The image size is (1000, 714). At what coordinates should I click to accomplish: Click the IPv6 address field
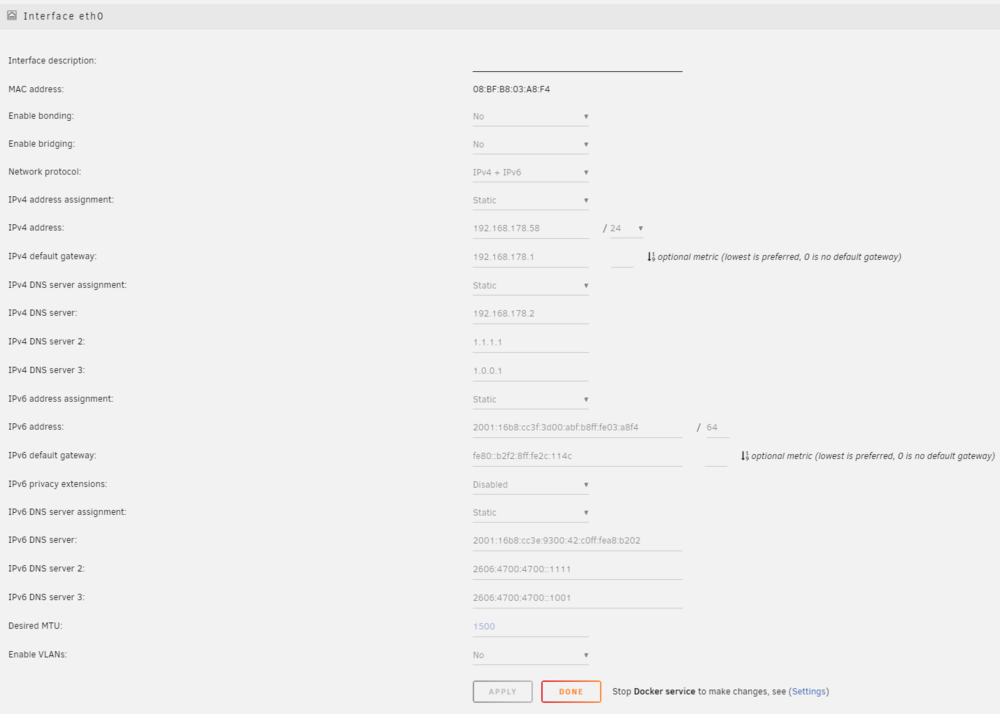[577, 428]
